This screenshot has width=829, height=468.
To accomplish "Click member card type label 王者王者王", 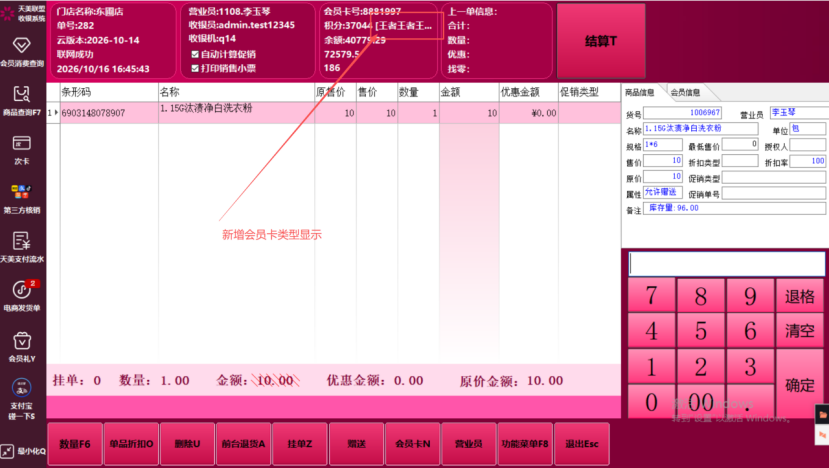I will (404, 26).
